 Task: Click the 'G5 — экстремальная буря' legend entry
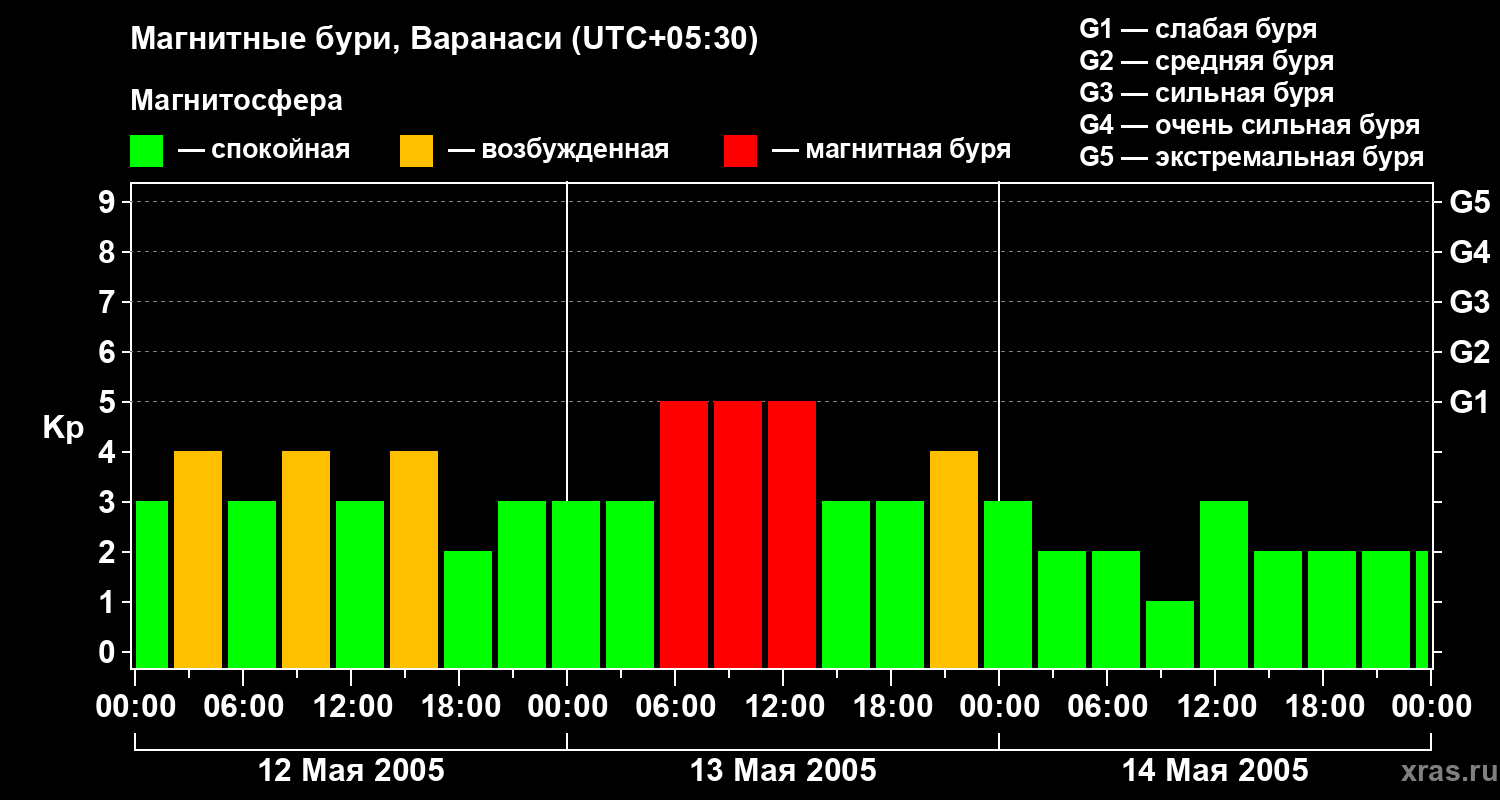click(x=1251, y=157)
